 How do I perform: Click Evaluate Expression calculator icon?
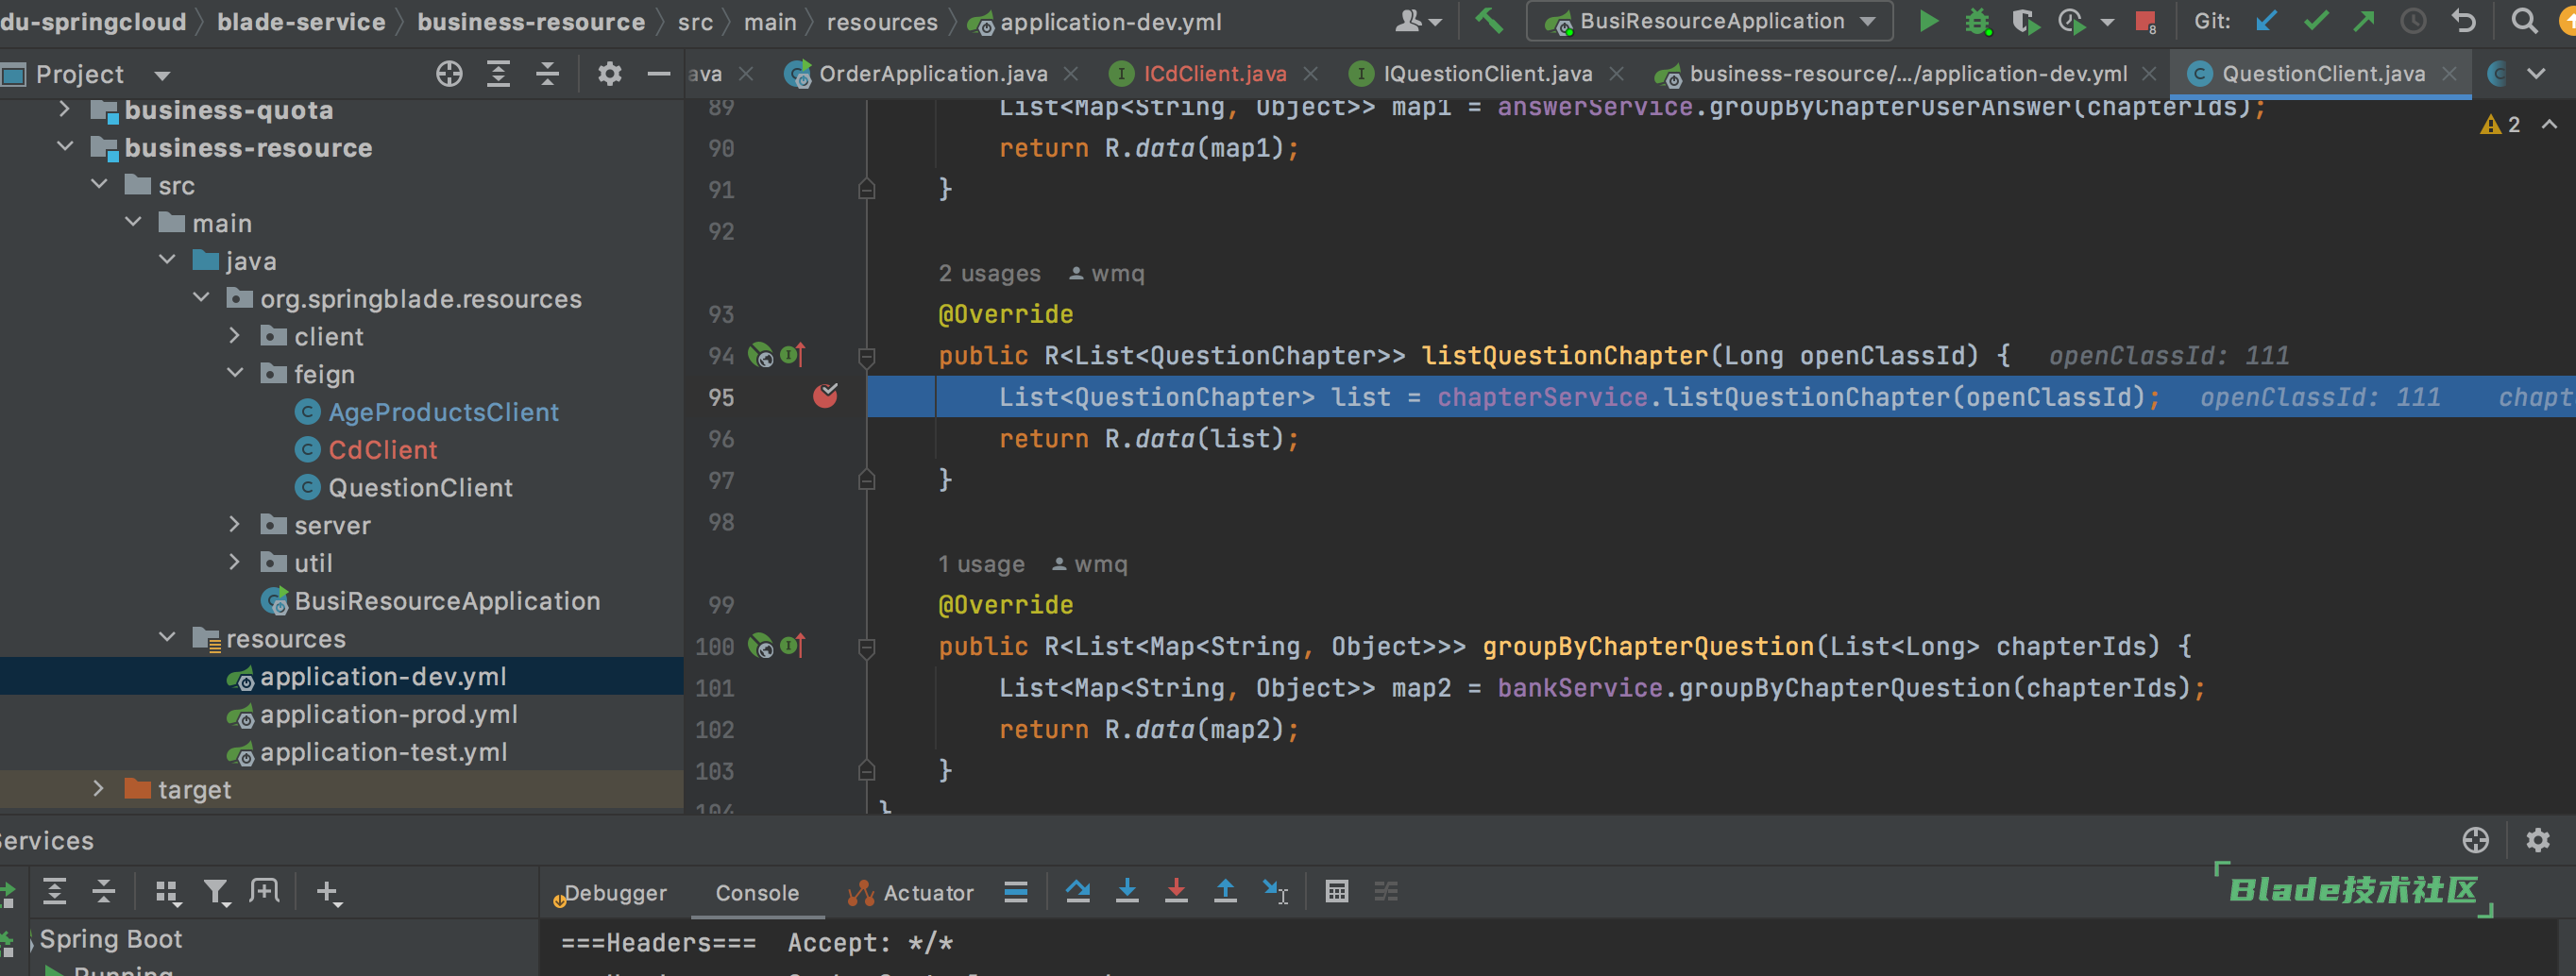(1336, 892)
